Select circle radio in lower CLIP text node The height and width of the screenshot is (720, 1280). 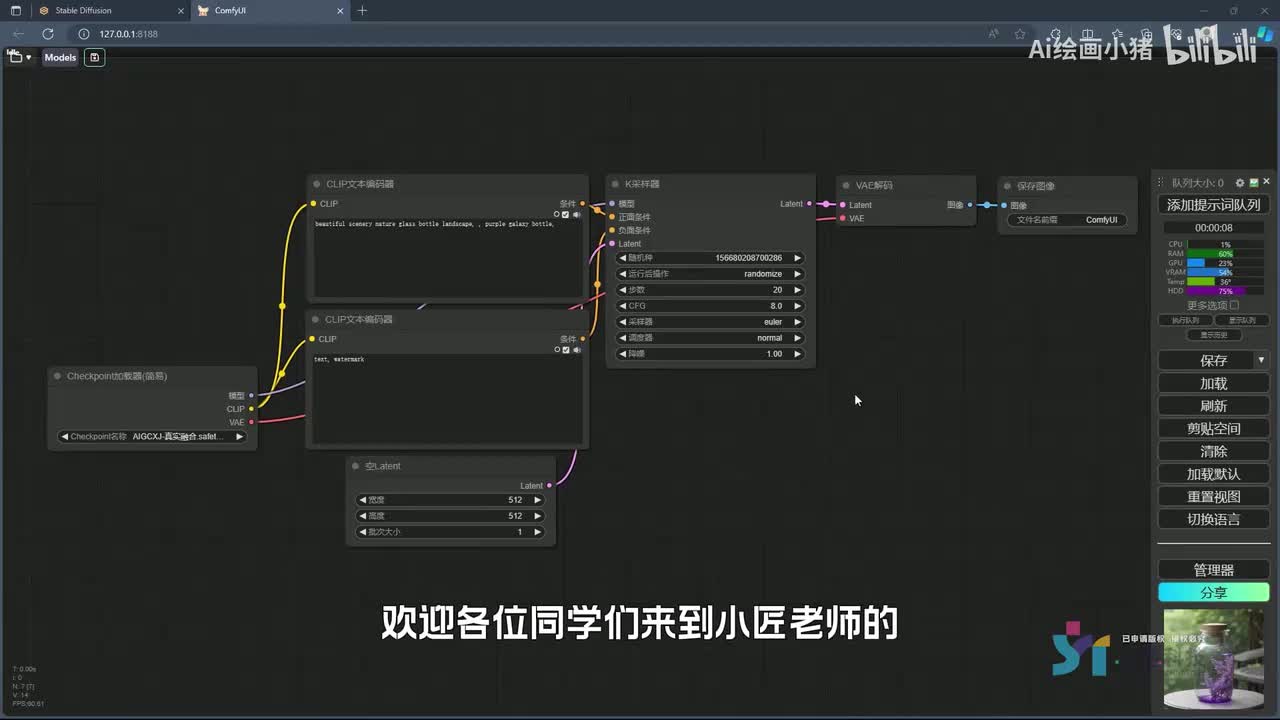557,350
